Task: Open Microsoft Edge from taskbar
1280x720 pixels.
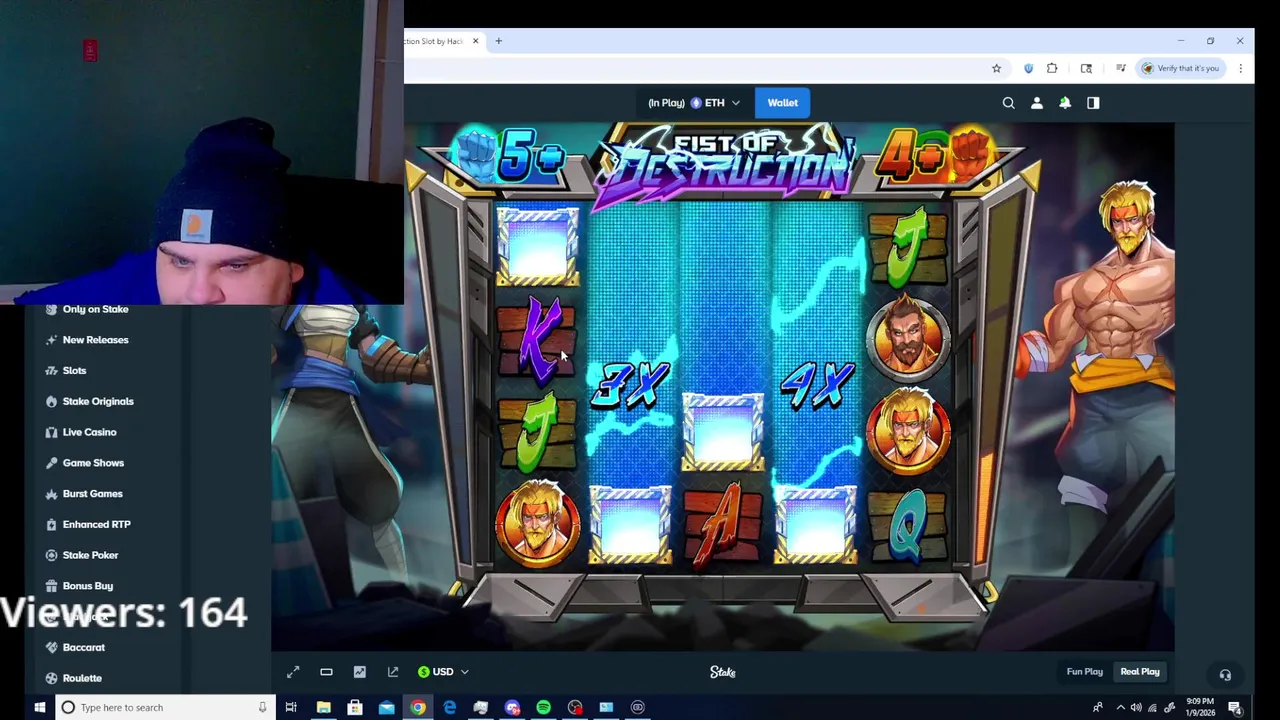Action: point(449,707)
